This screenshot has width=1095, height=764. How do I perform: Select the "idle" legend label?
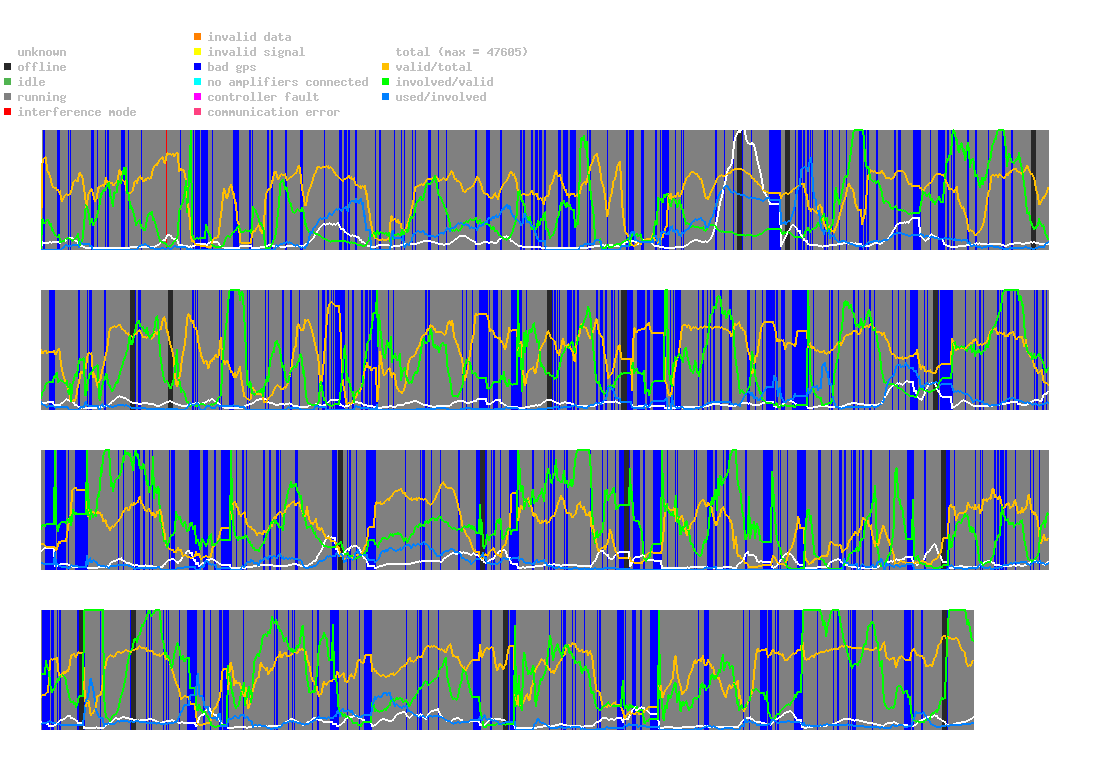click(x=31, y=82)
